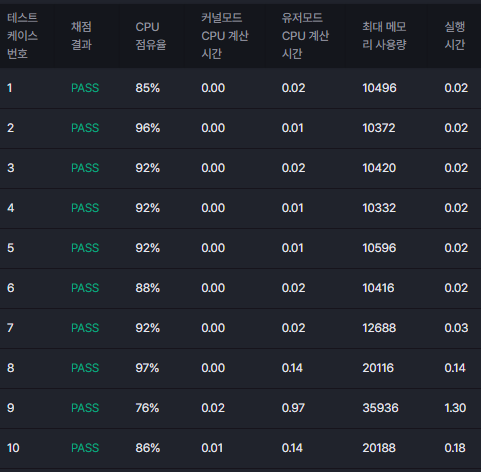Click the 채점 결과 column header
The width and height of the screenshot is (481, 472).
81,36
